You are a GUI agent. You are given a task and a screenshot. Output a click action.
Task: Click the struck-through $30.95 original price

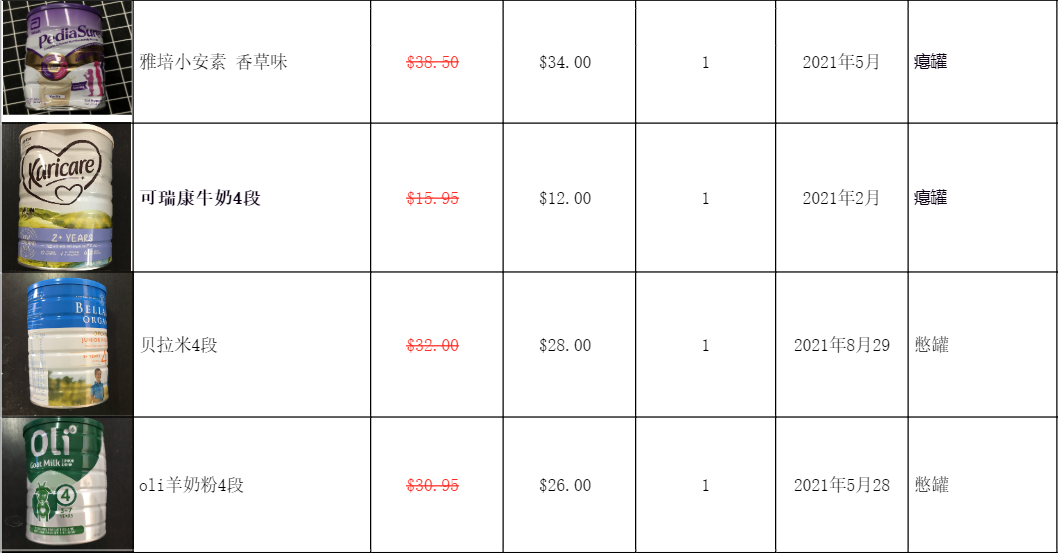tap(432, 486)
